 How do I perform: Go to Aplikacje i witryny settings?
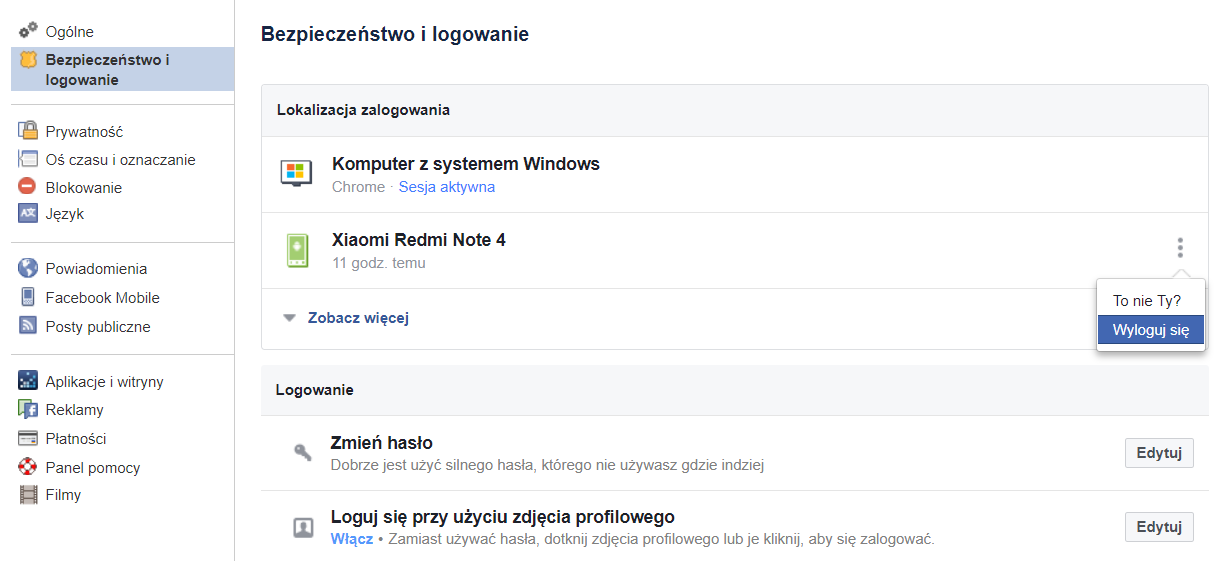[104, 381]
